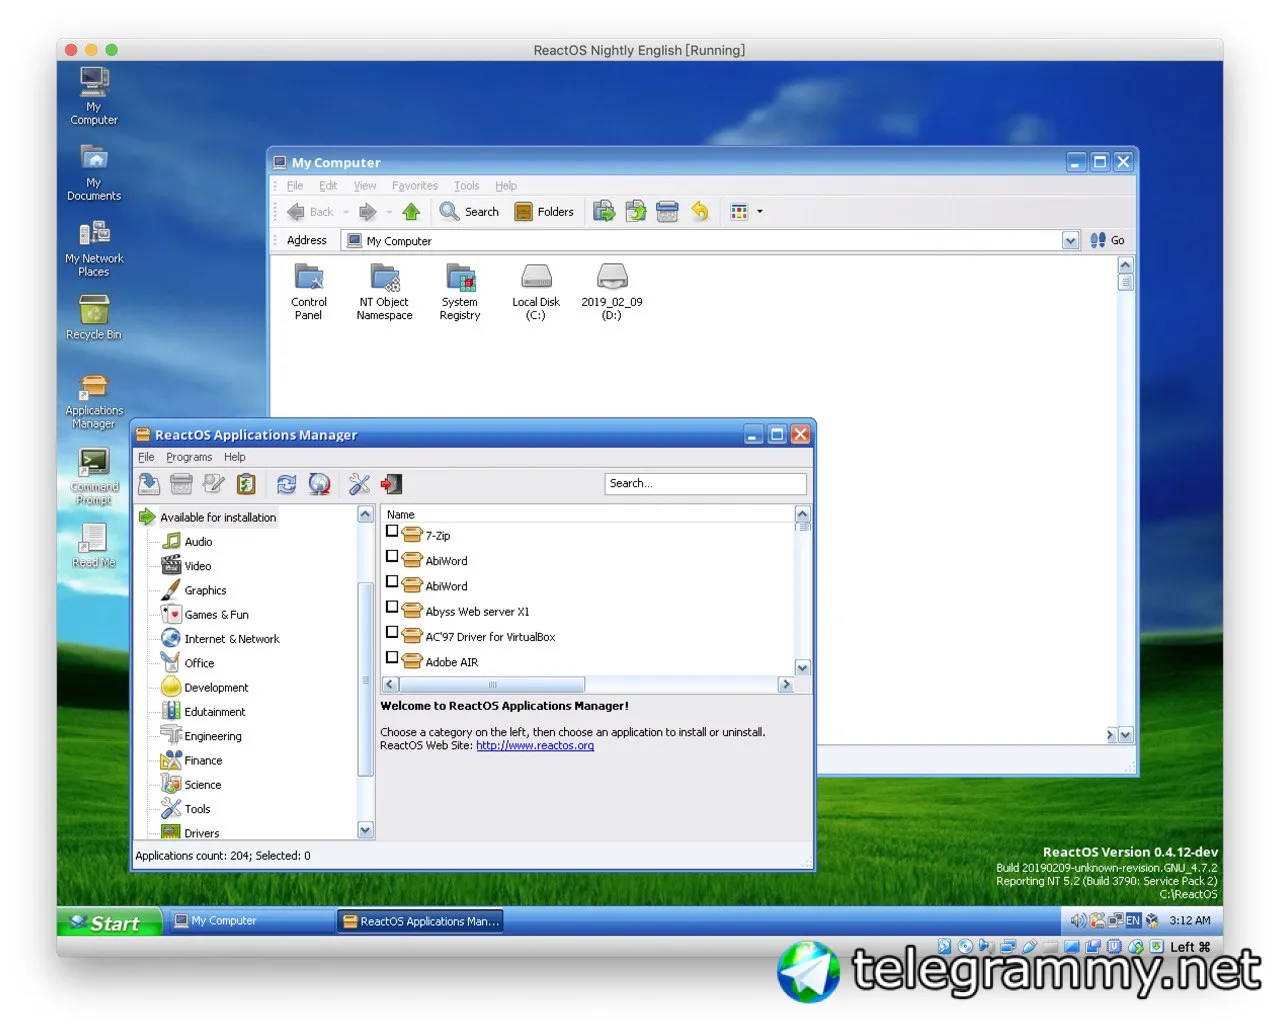Click the down arrow of the category tree scrollbar
The height and width of the screenshot is (1032, 1280).
click(365, 830)
